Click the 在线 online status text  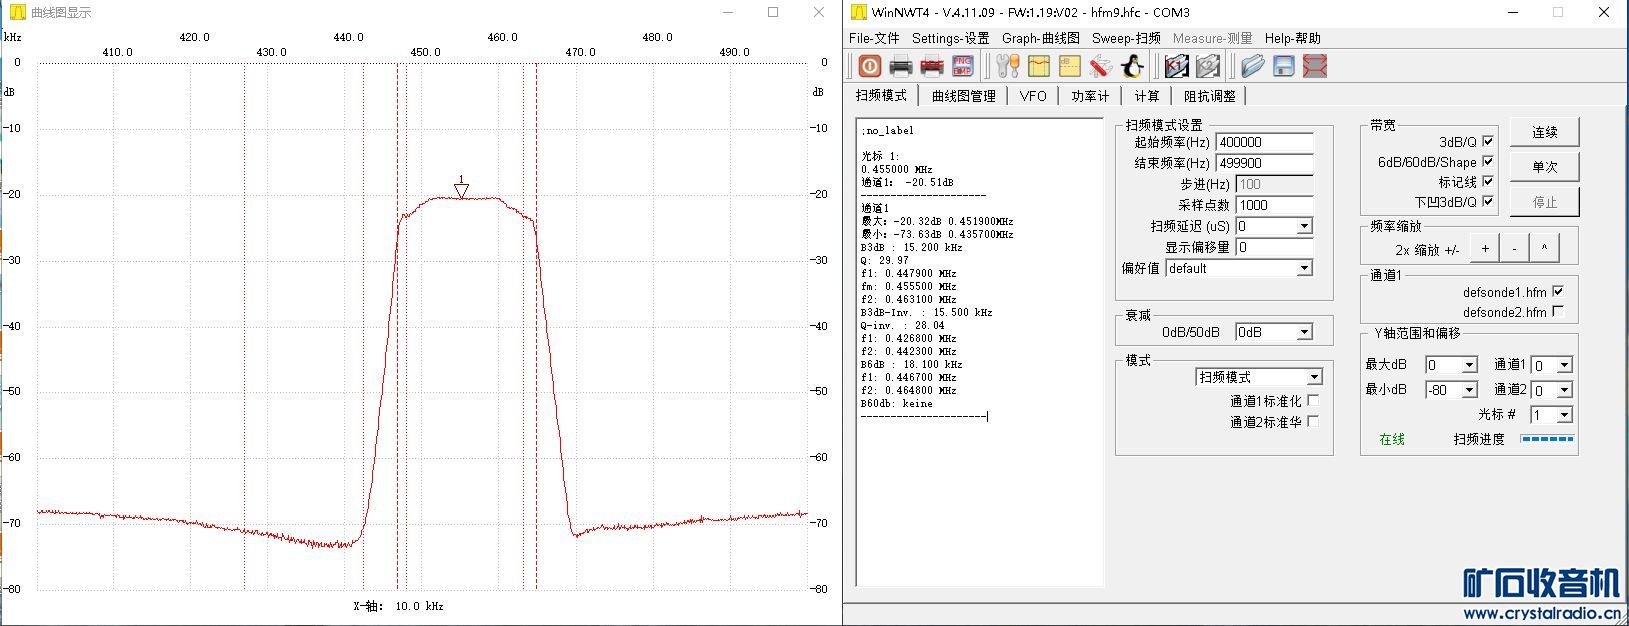click(x=1392, y=439)
